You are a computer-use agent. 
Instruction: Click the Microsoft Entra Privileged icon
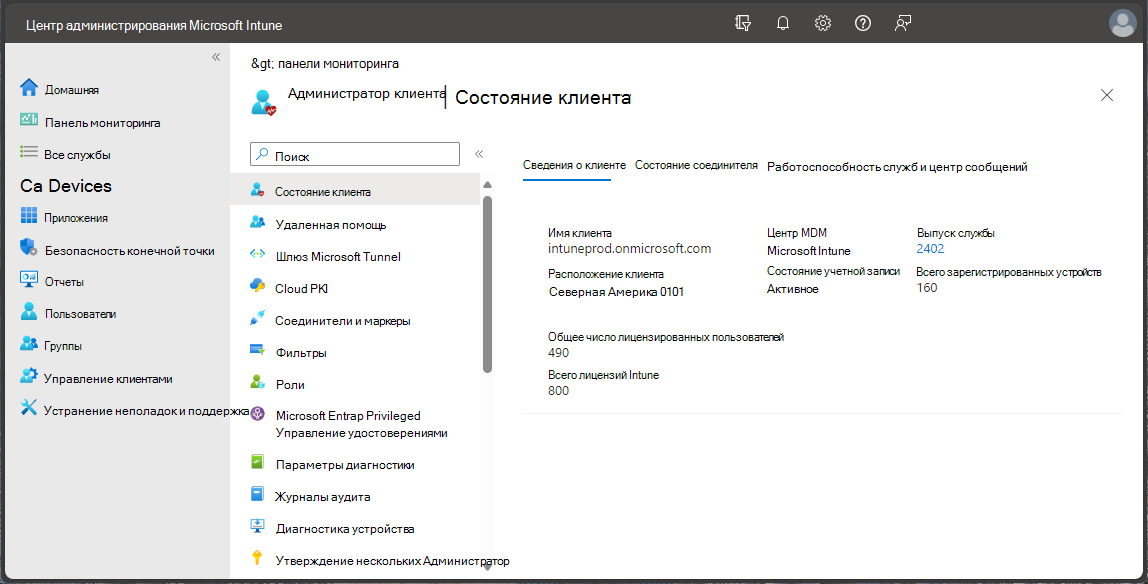[257, 415]
